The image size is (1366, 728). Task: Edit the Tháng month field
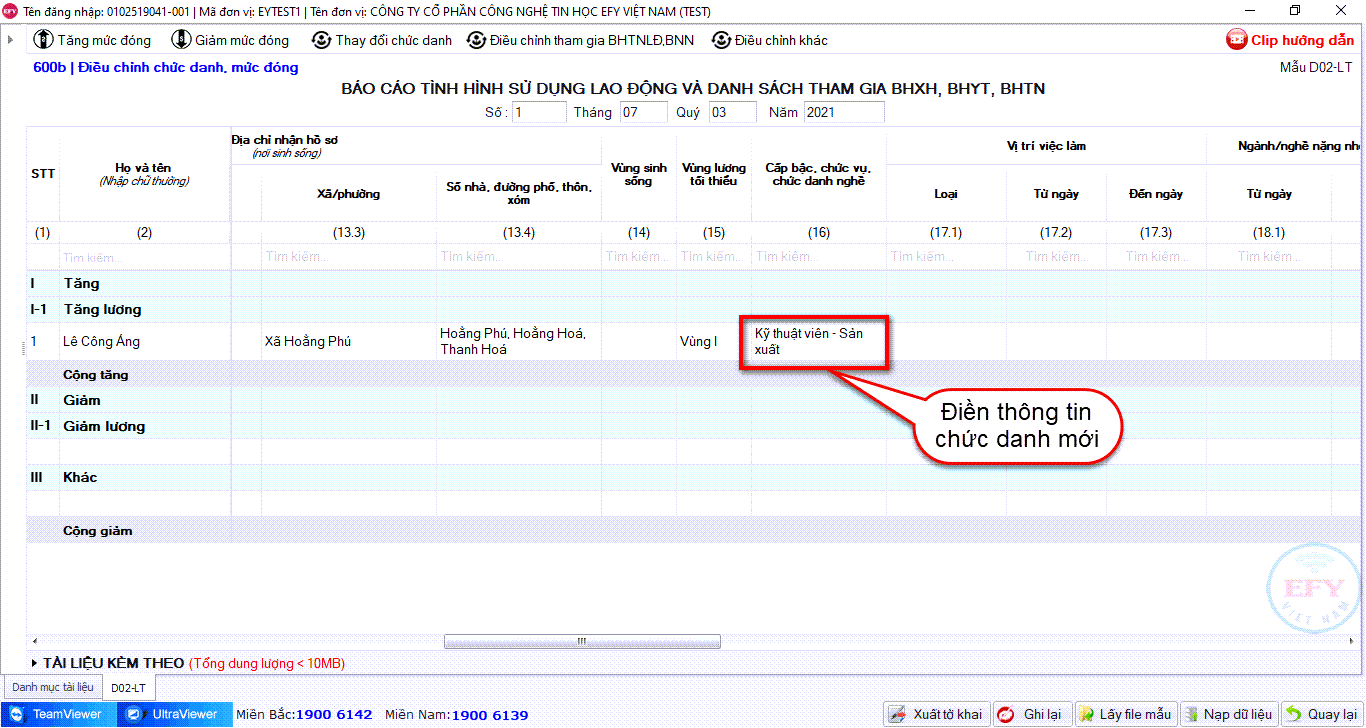pos(643,112)
